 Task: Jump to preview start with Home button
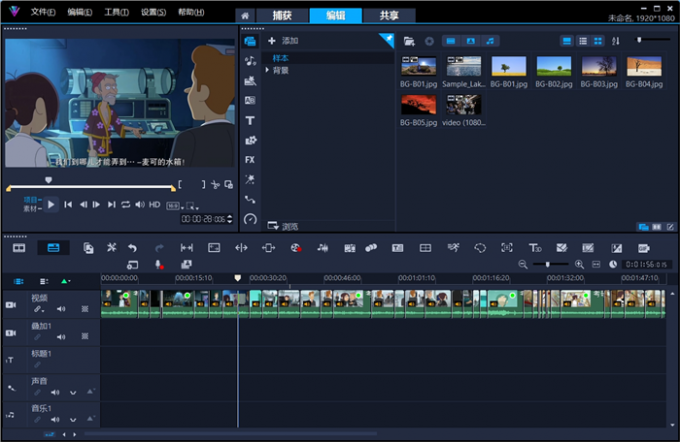(x=68, y=204)
